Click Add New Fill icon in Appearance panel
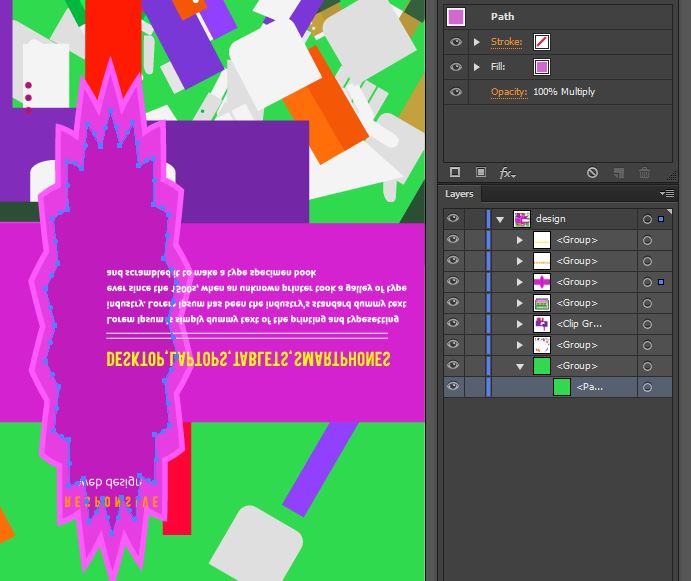Viewport: 691px width, 581px height. 481,173
